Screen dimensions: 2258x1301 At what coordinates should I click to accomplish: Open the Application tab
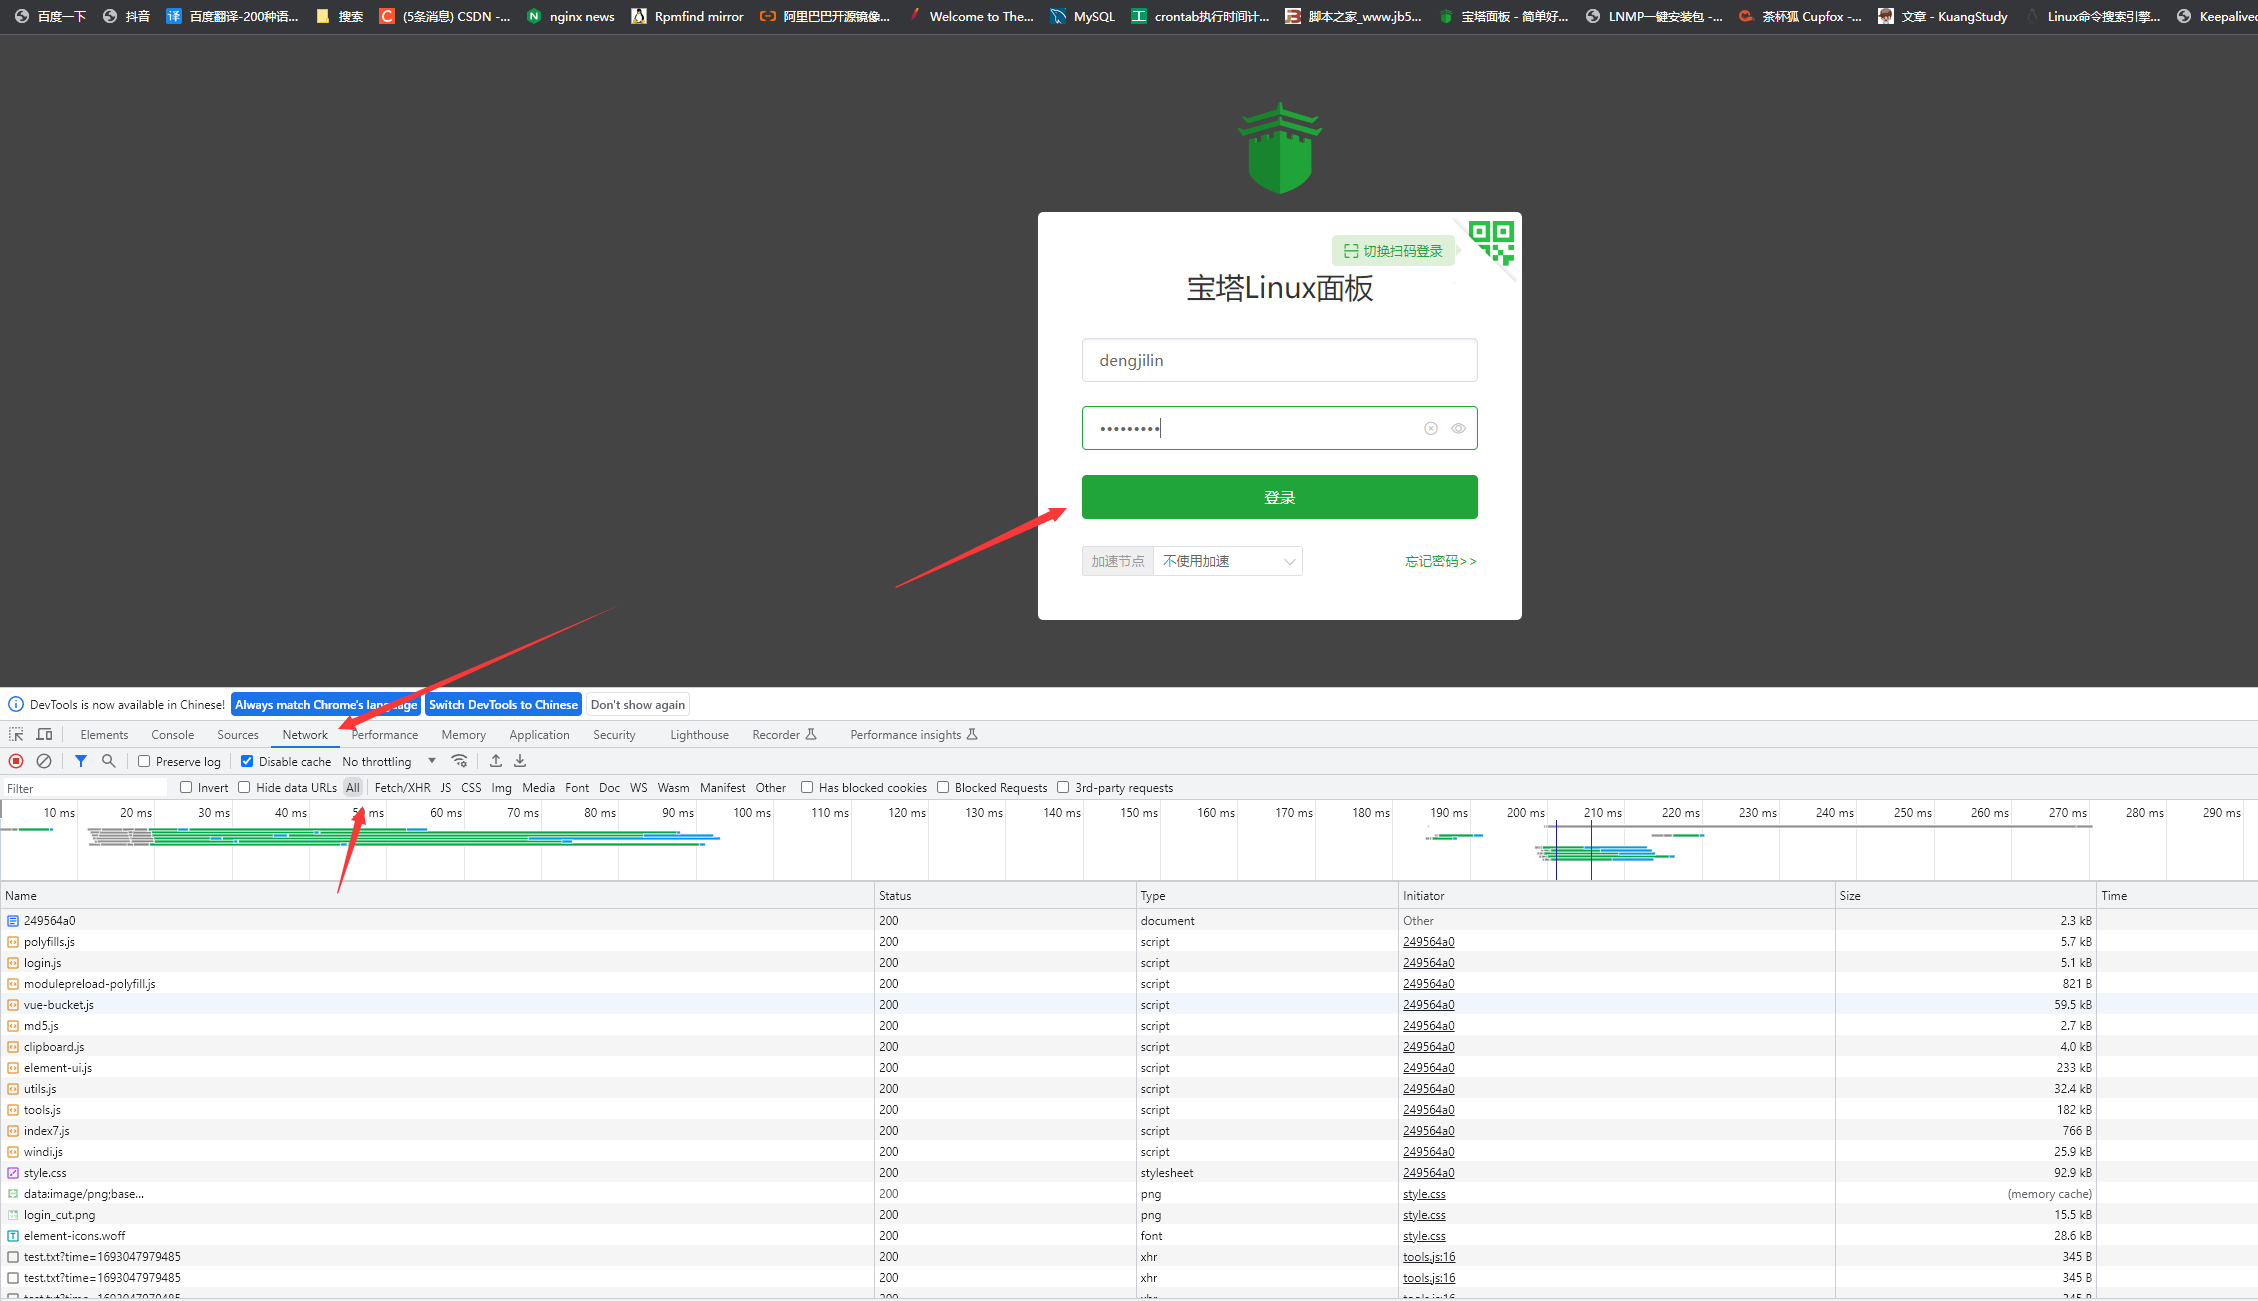click(x=539, y=734)
